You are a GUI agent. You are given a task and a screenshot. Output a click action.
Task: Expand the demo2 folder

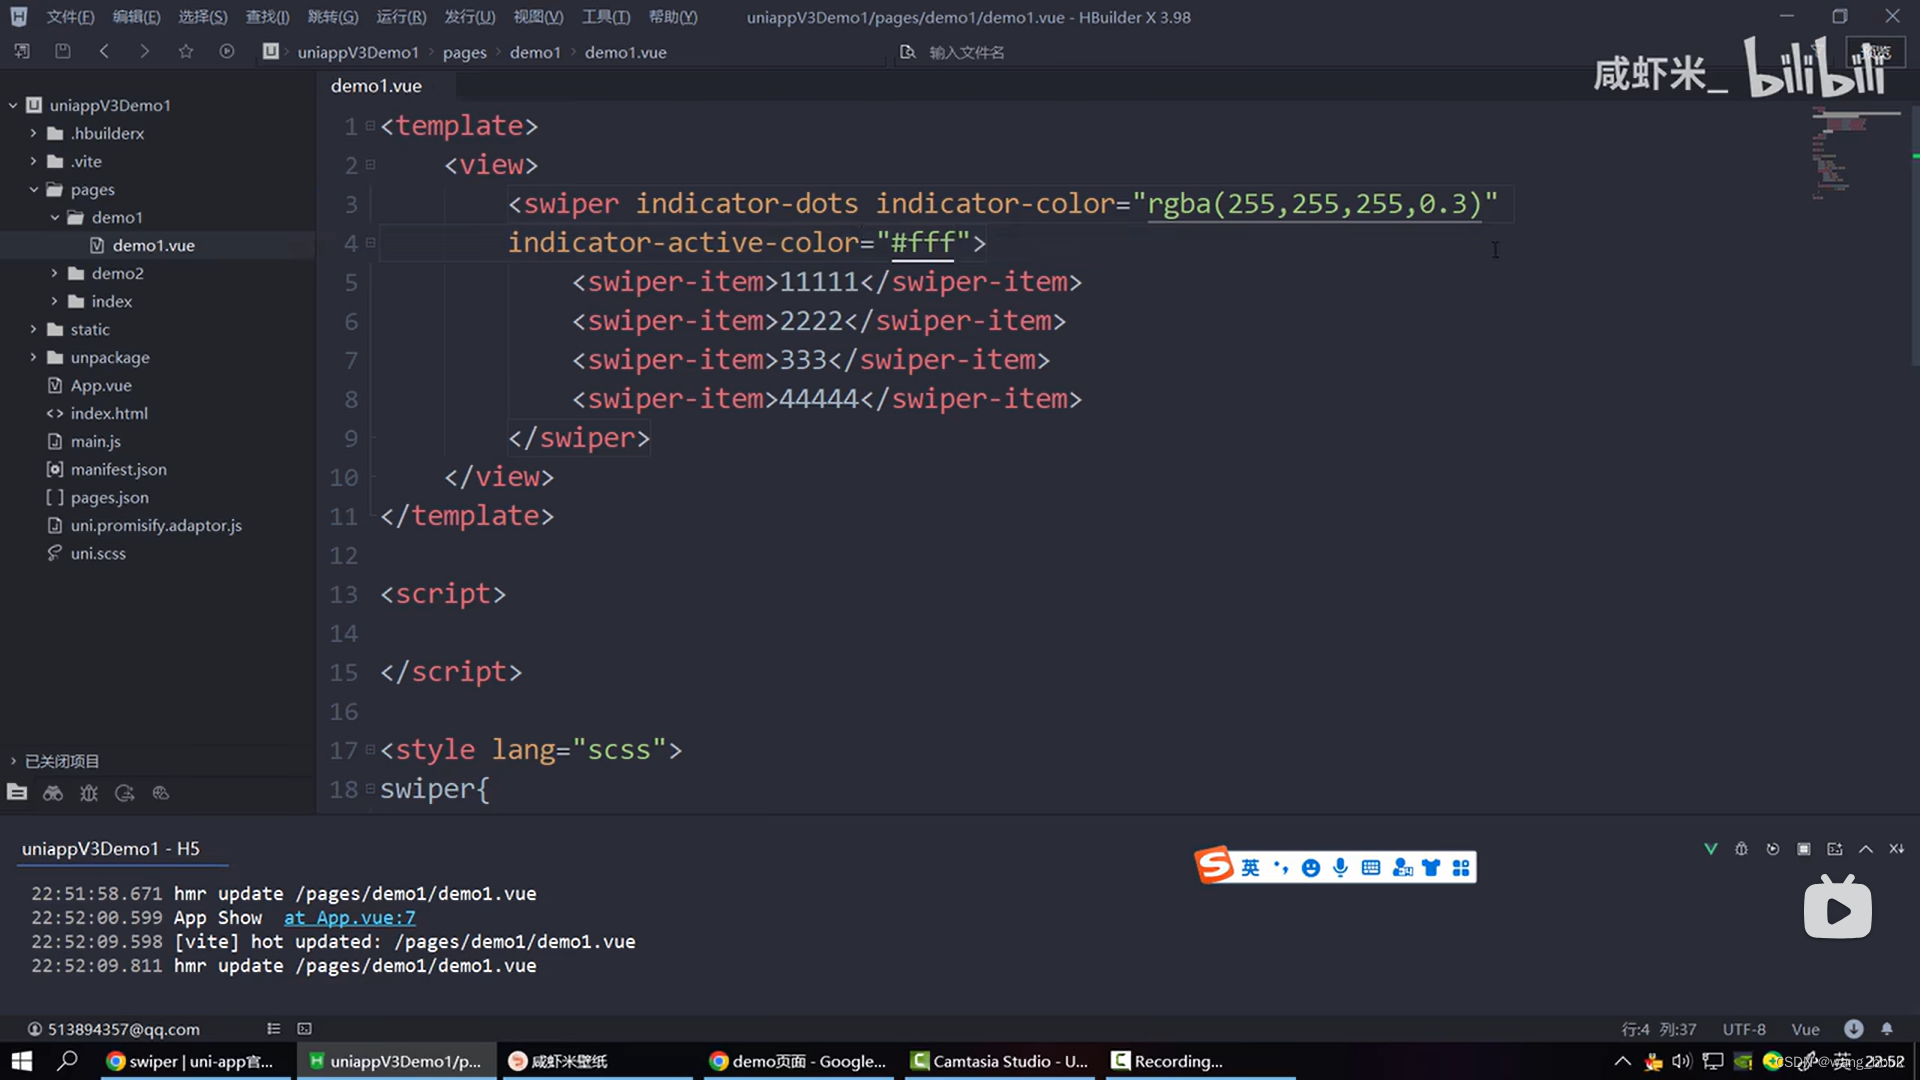pos(54,273)
